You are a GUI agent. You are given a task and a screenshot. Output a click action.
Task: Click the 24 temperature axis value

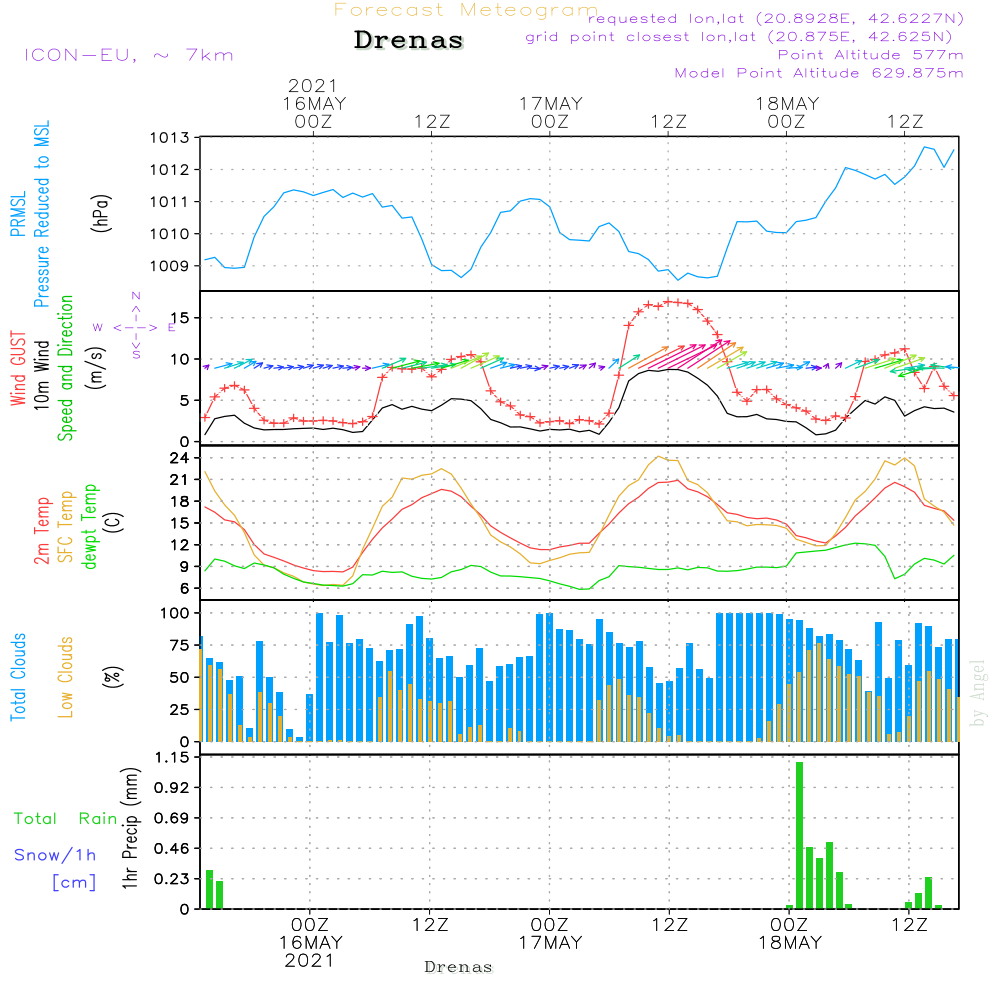(180, 458)
